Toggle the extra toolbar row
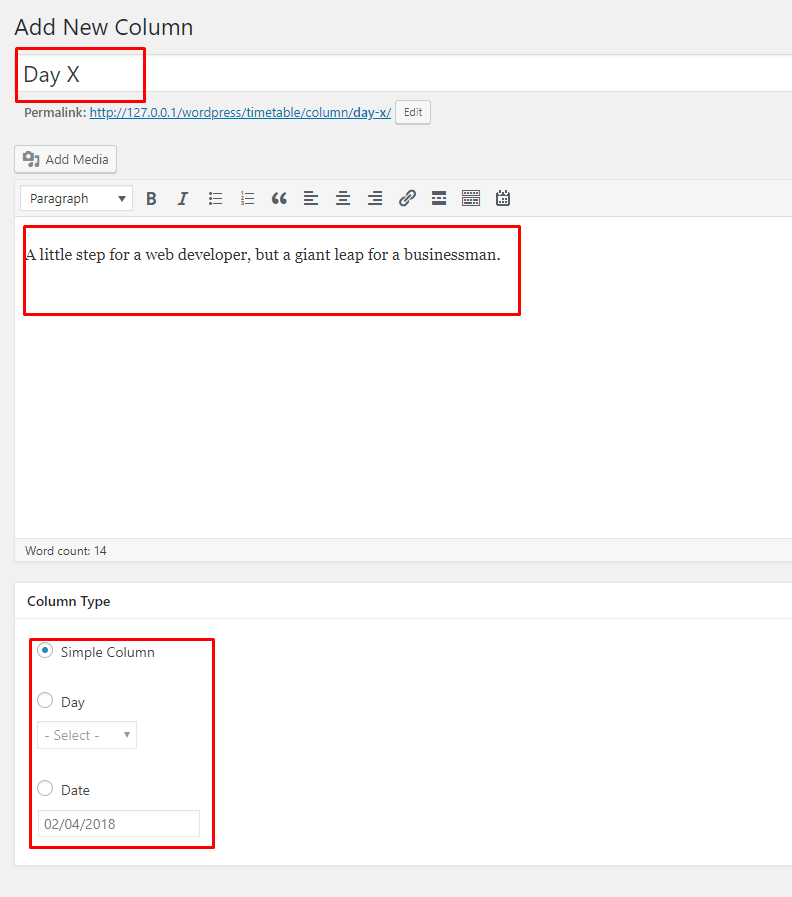 471,199
